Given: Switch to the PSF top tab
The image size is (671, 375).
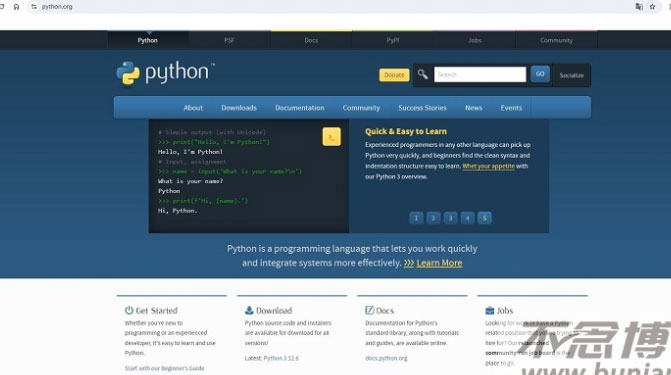Looking at the screenshot, I should [x=229, y=40].
